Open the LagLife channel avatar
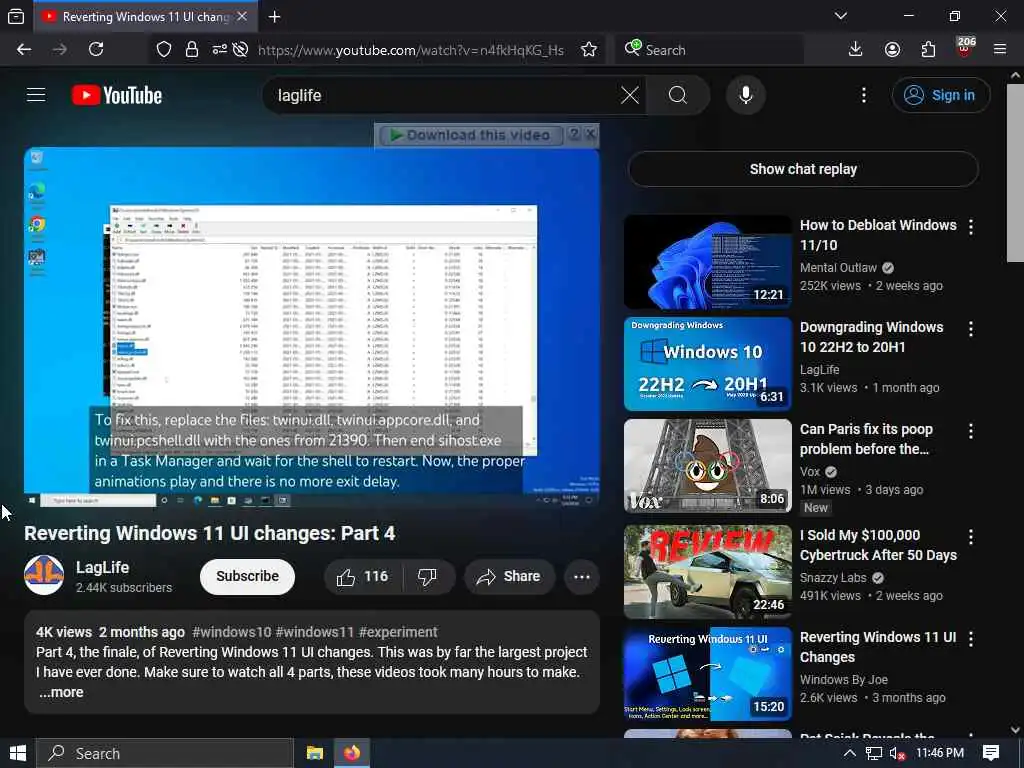 coord(44,575)
